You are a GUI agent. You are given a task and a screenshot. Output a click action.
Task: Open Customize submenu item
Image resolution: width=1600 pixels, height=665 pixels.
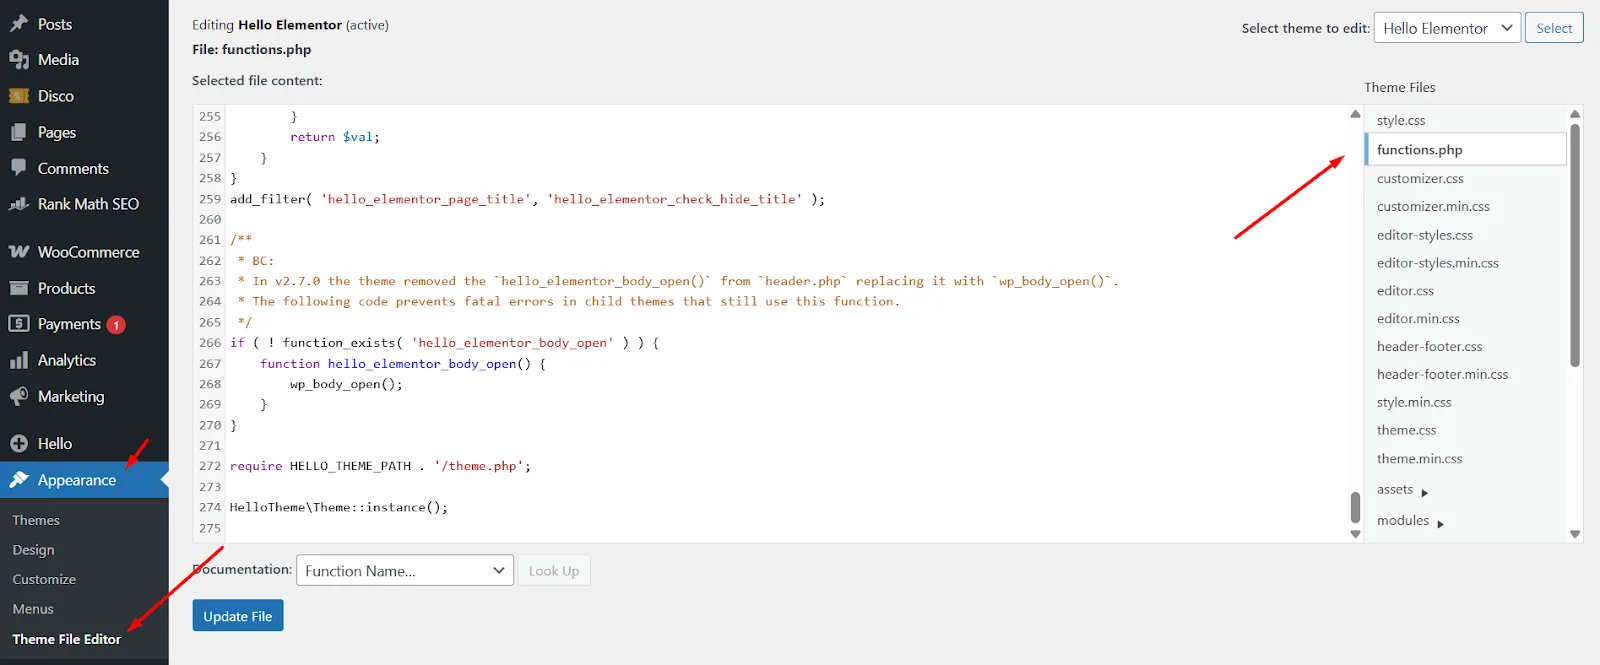(x=44, y=579)
